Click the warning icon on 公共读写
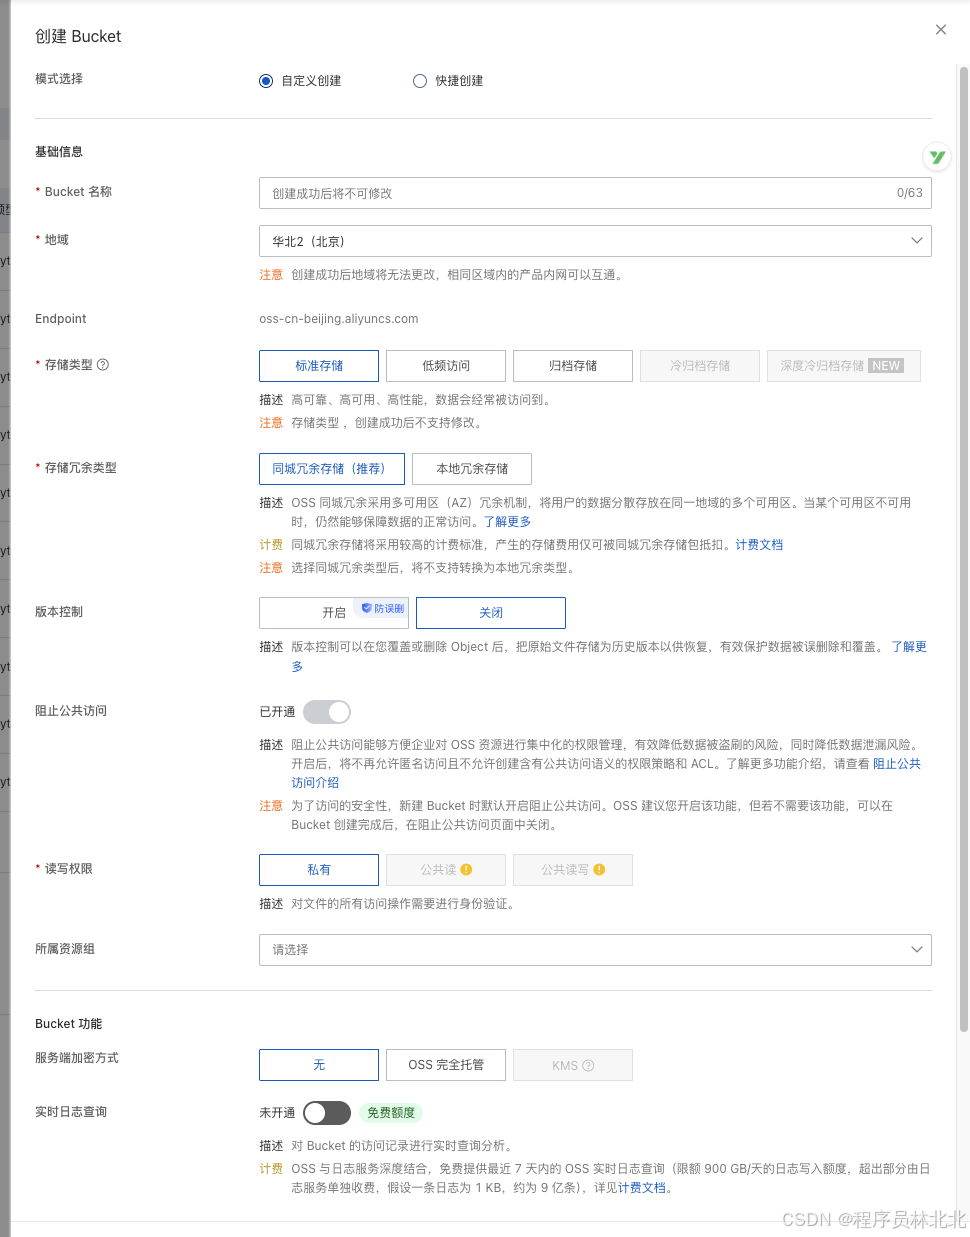The image size is (970, 1237). (x=599, y=870)
